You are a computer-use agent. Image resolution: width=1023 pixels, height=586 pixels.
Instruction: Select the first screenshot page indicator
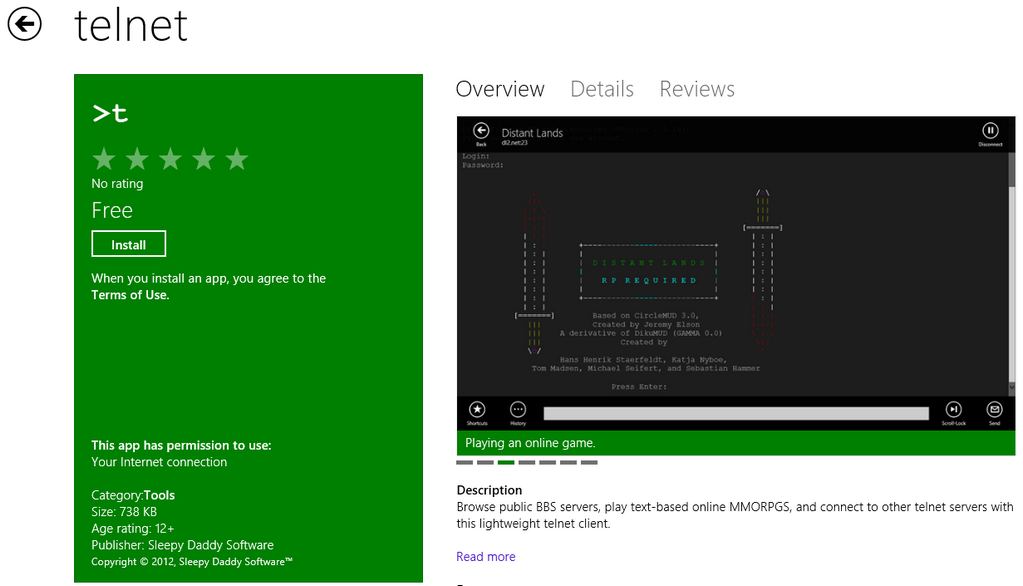click(464, 463)
